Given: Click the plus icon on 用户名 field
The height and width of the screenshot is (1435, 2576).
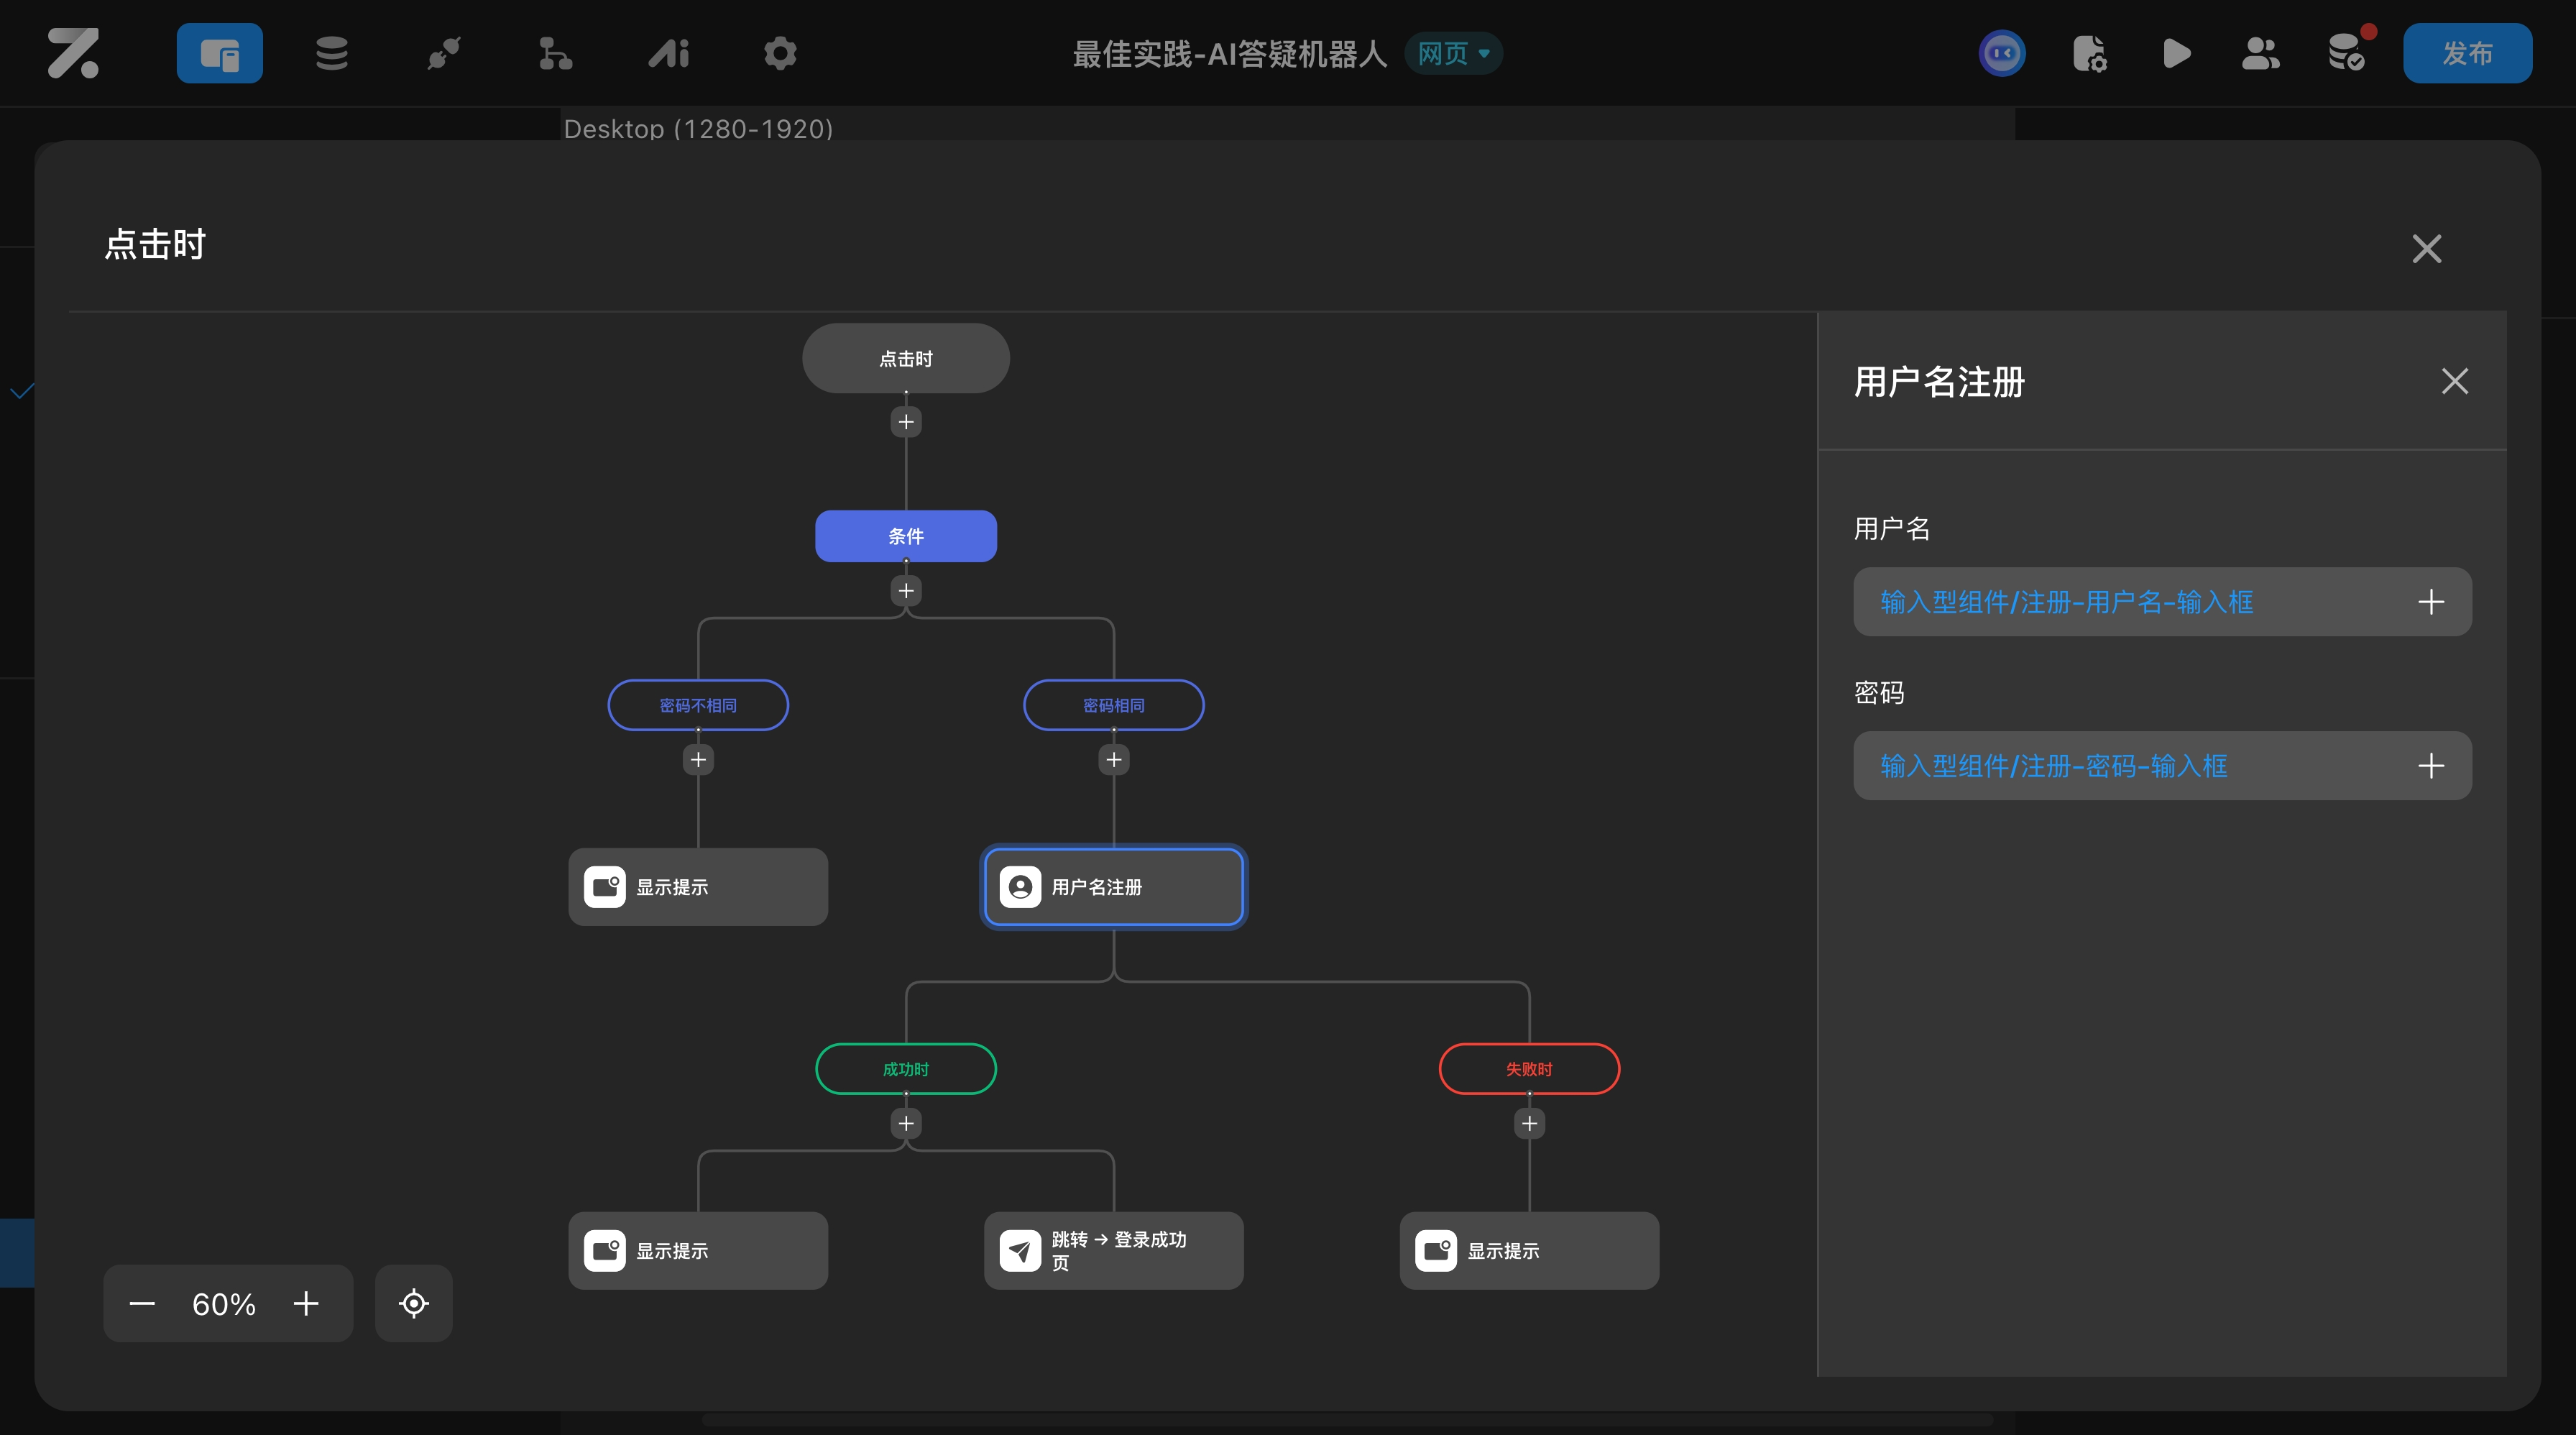Looking at the screenshot, I should coord(2431,602).
